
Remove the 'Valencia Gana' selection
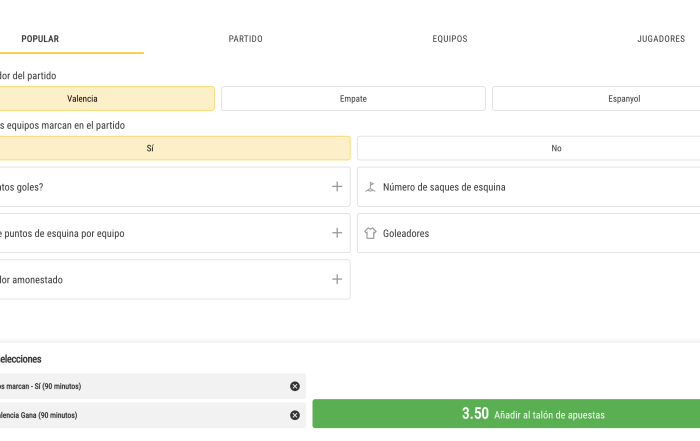(x=295, y=415)
